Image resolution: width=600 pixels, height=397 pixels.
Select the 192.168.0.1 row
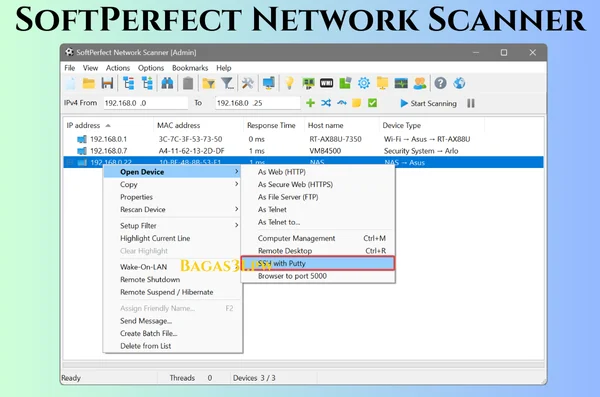[303, 139]
